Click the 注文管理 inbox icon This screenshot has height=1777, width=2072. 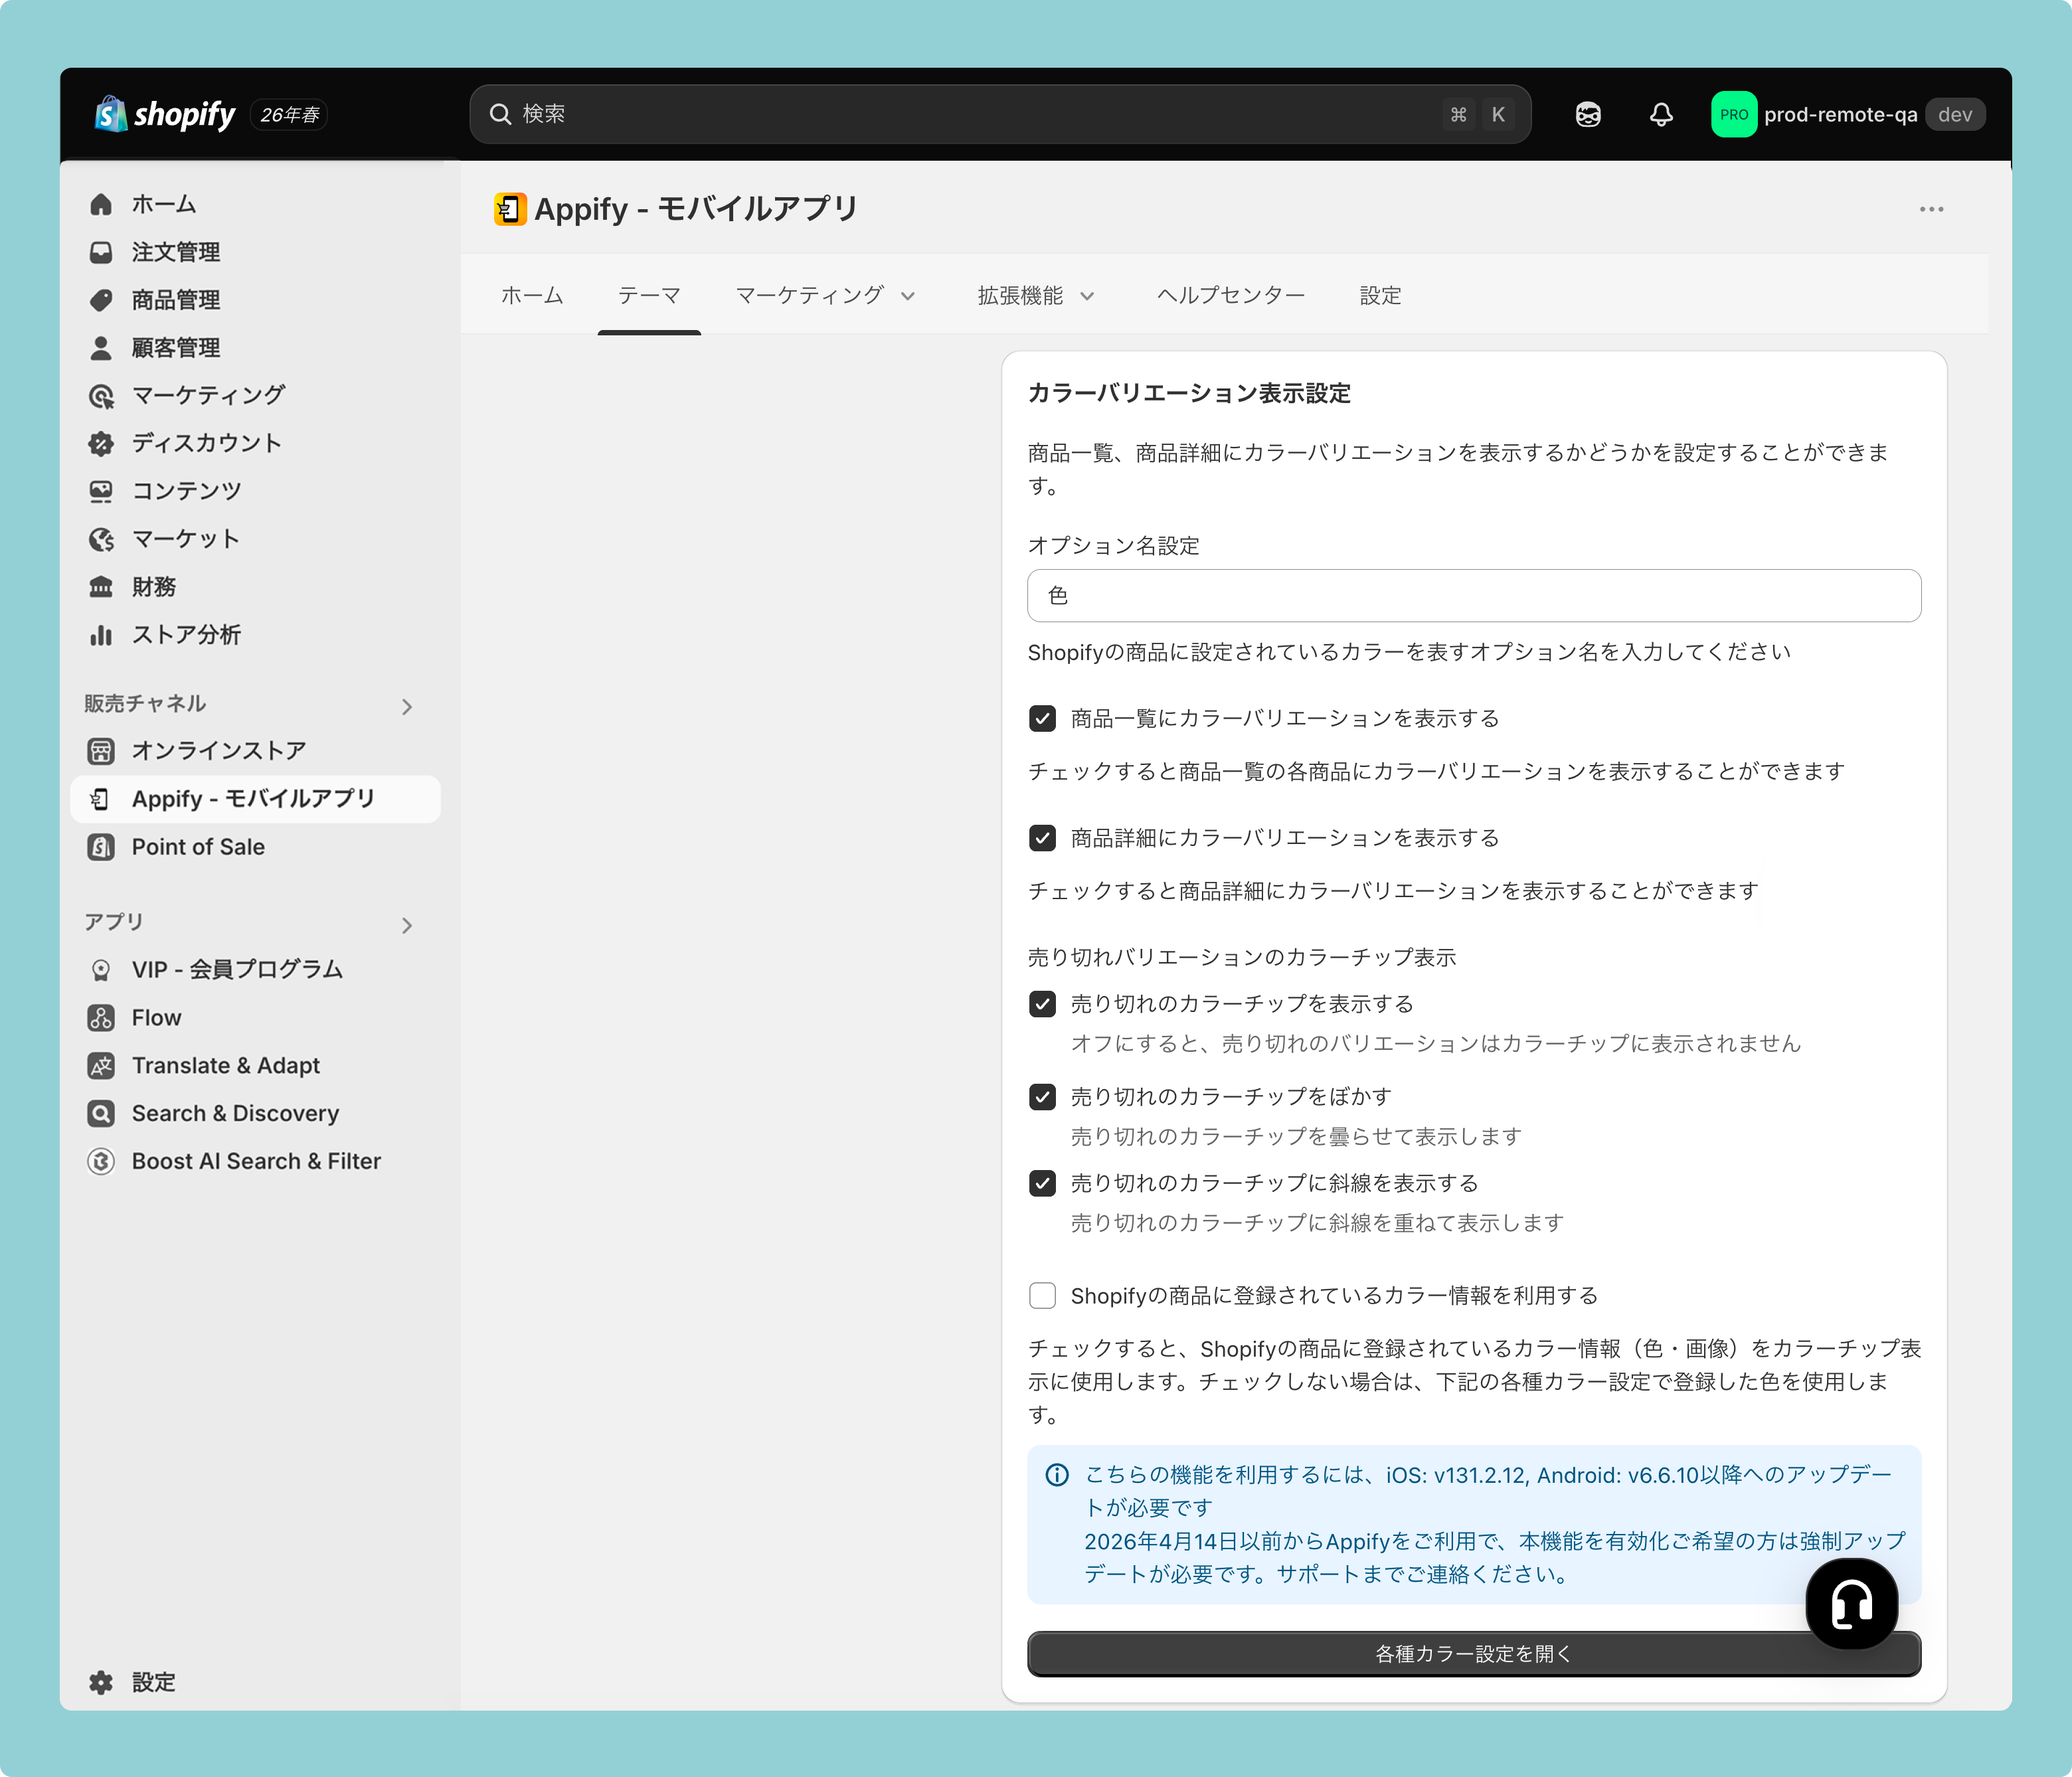(101, 252)
